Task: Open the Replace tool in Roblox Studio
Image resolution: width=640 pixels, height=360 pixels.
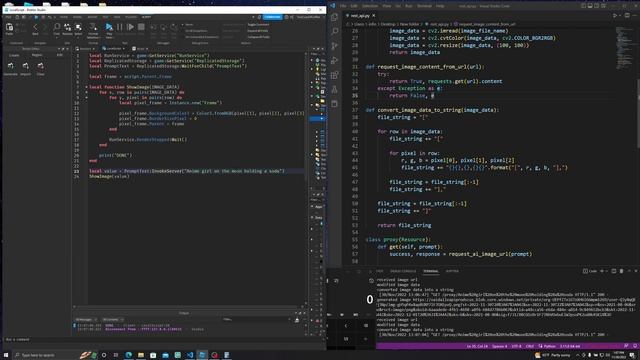Action: pos(67,28)
